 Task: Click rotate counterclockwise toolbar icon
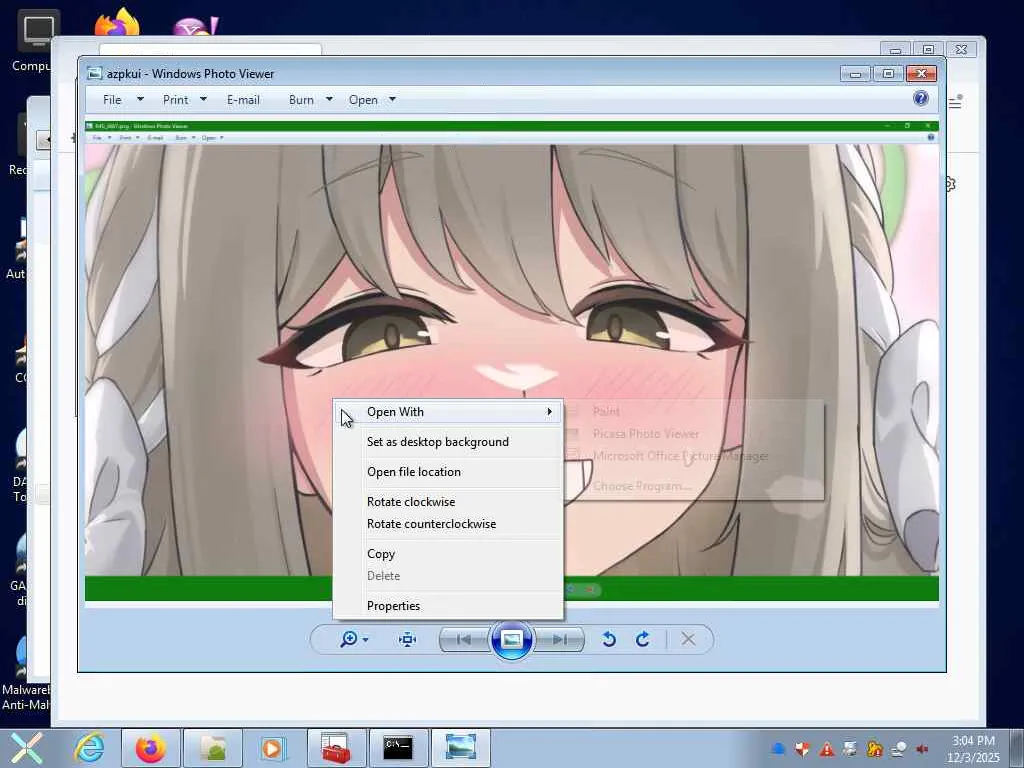(609, 639)
